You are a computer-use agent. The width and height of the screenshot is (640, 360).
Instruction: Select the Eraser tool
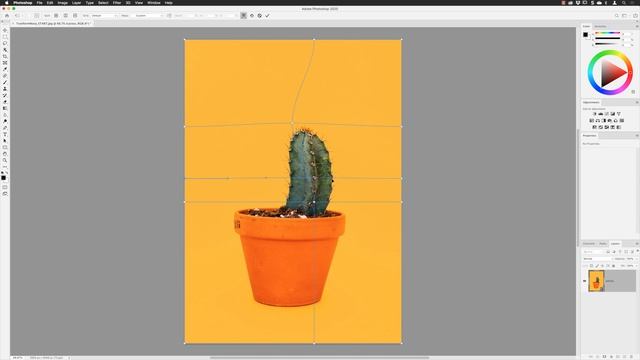click(5, 102)
